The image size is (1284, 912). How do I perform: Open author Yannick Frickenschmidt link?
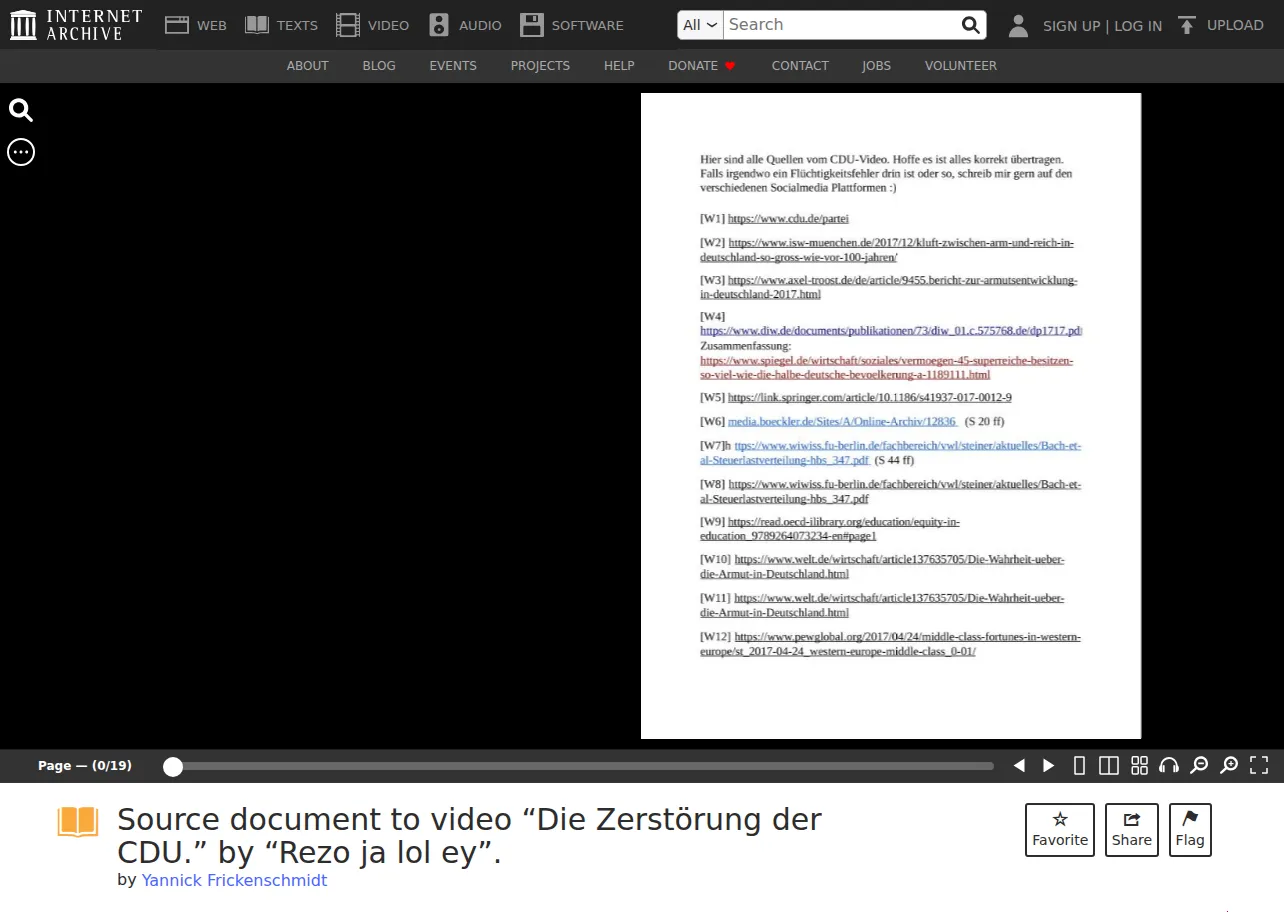234,880
